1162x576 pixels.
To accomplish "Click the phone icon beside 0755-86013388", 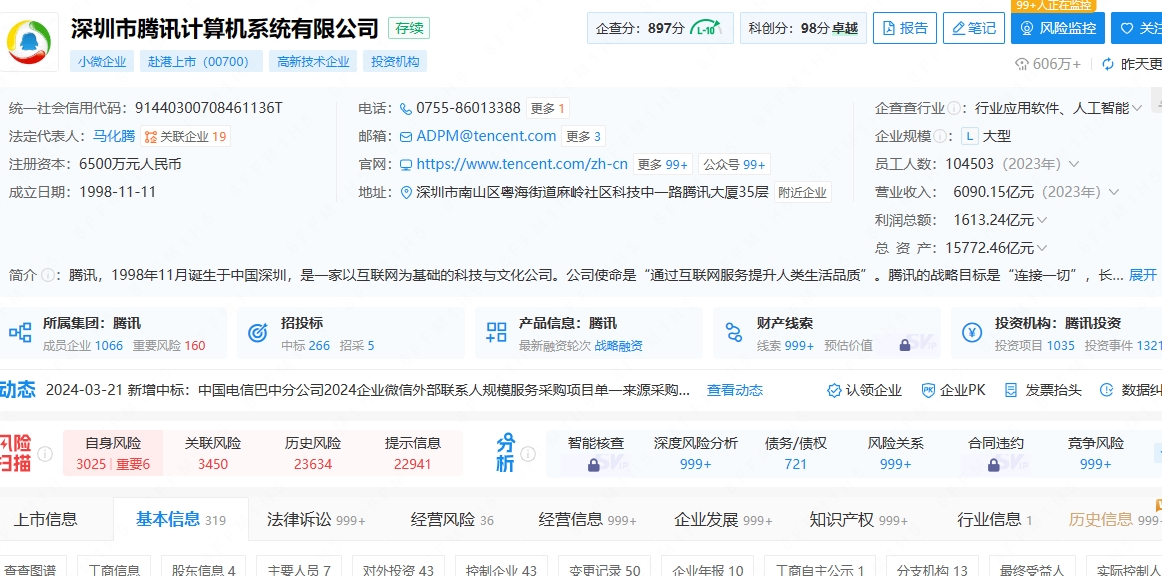I will coord(404,107).
